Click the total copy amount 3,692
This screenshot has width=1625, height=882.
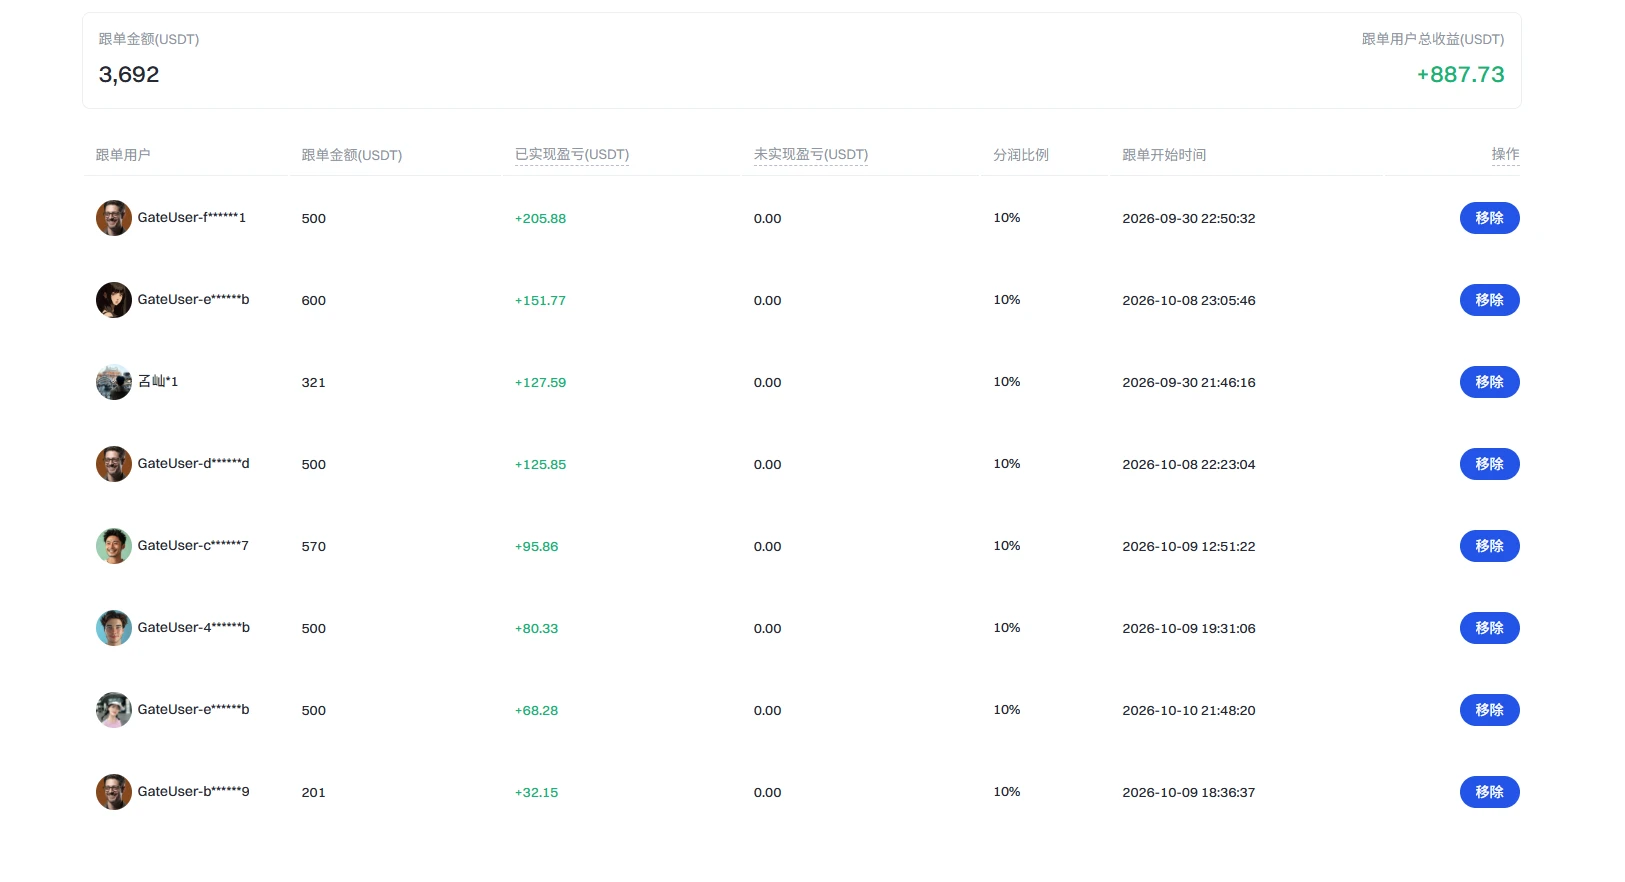[x=129, y=74]
